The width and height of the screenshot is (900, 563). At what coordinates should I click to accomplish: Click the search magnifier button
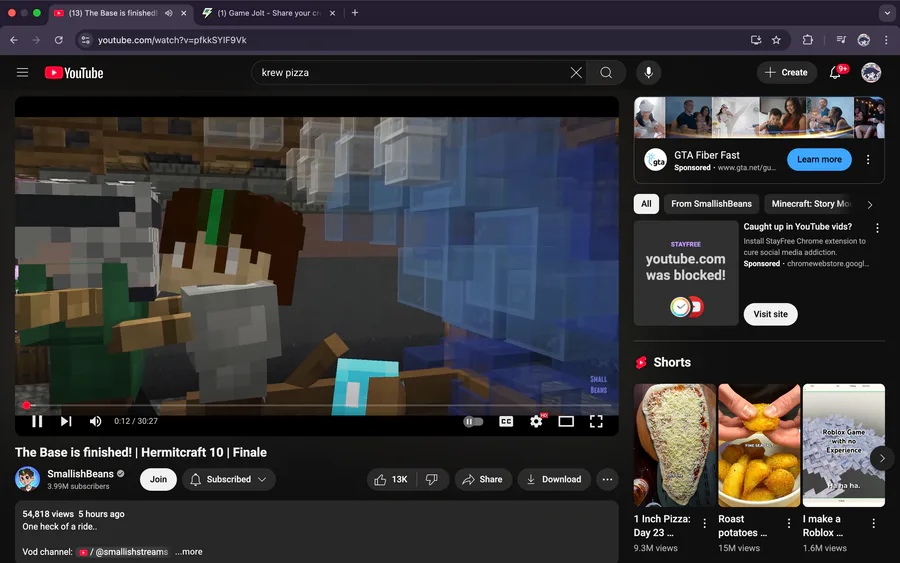coord(606,72)
